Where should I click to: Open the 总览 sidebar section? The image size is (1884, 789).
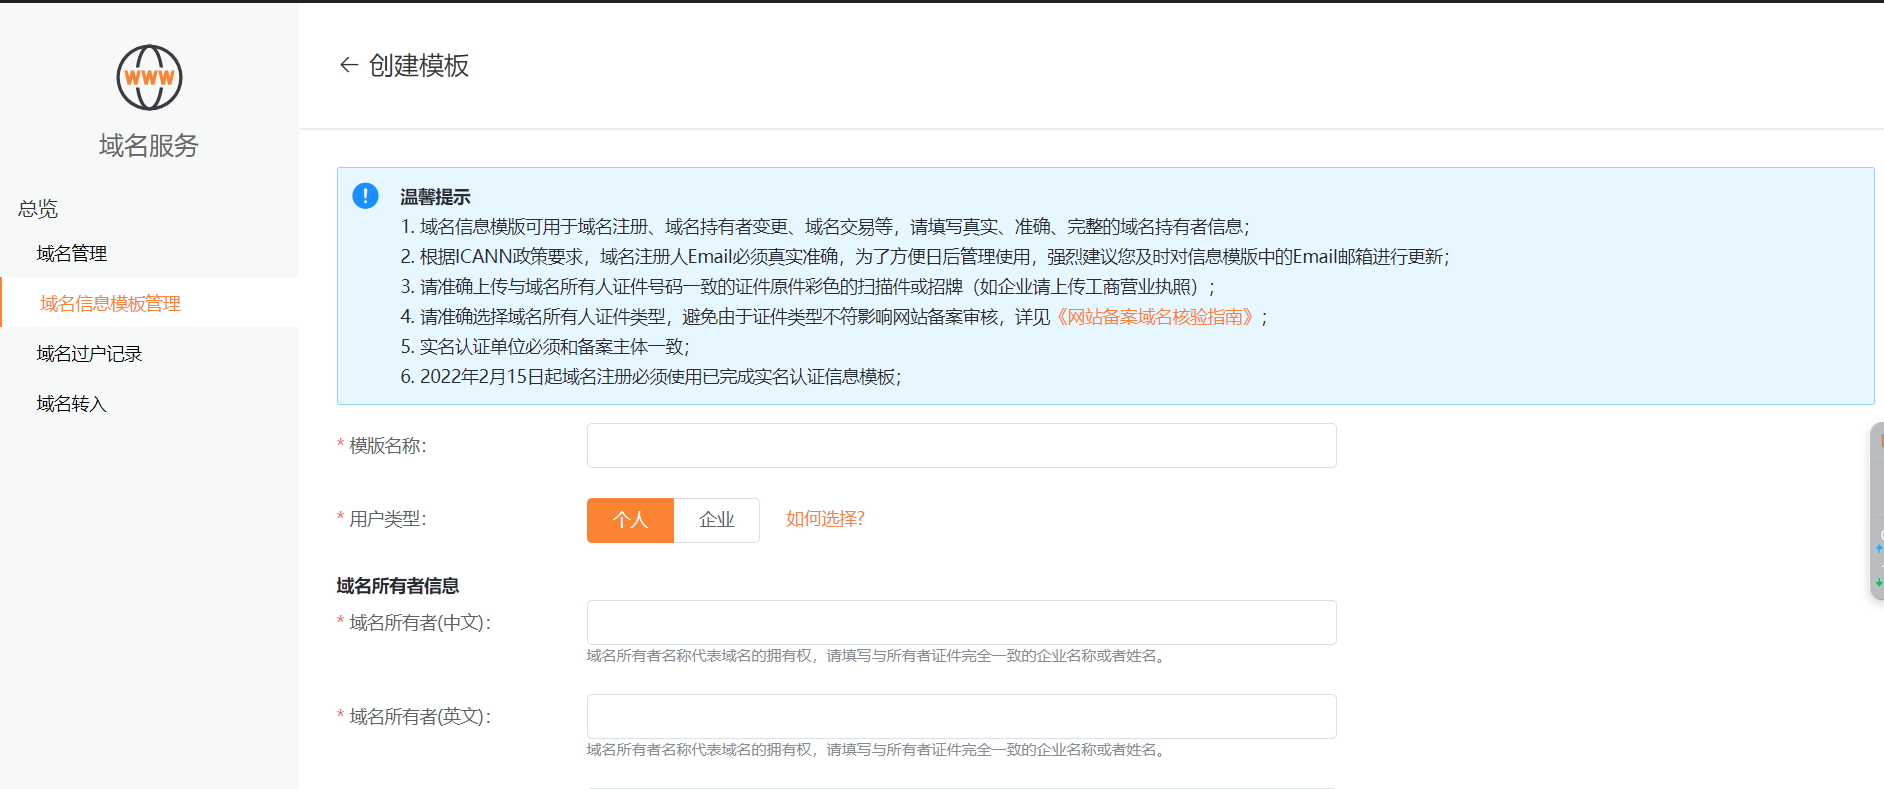[x=38, y=209]
